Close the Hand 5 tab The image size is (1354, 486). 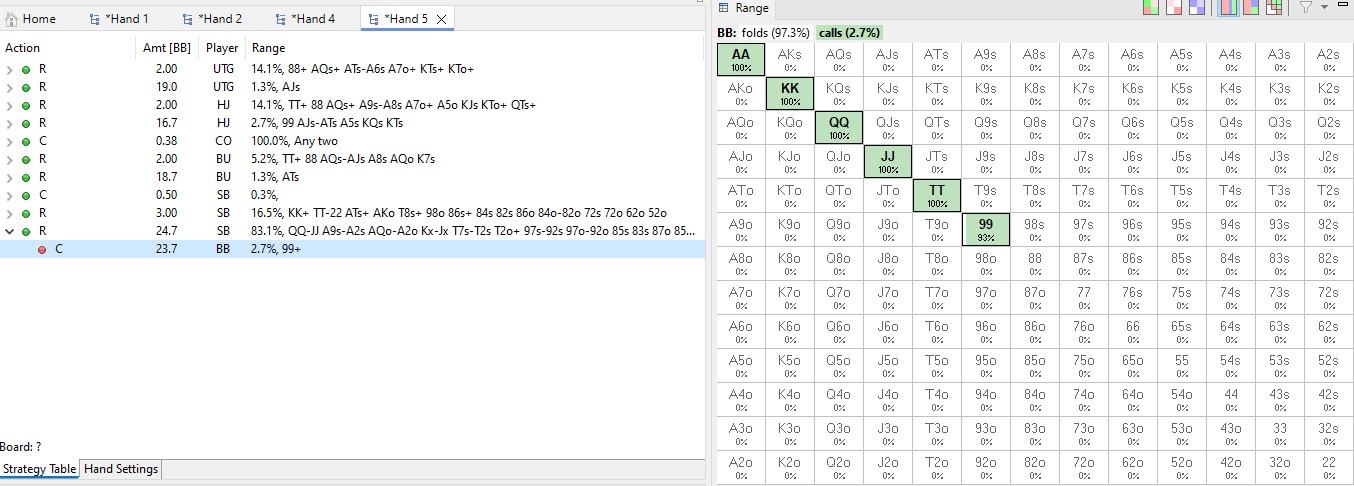(441, 19)
